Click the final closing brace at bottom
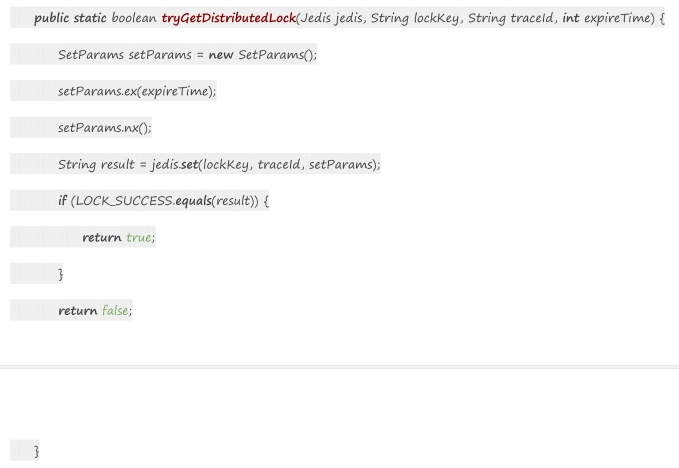This screenshot has height=468, width=679. [x=37, y=454]
